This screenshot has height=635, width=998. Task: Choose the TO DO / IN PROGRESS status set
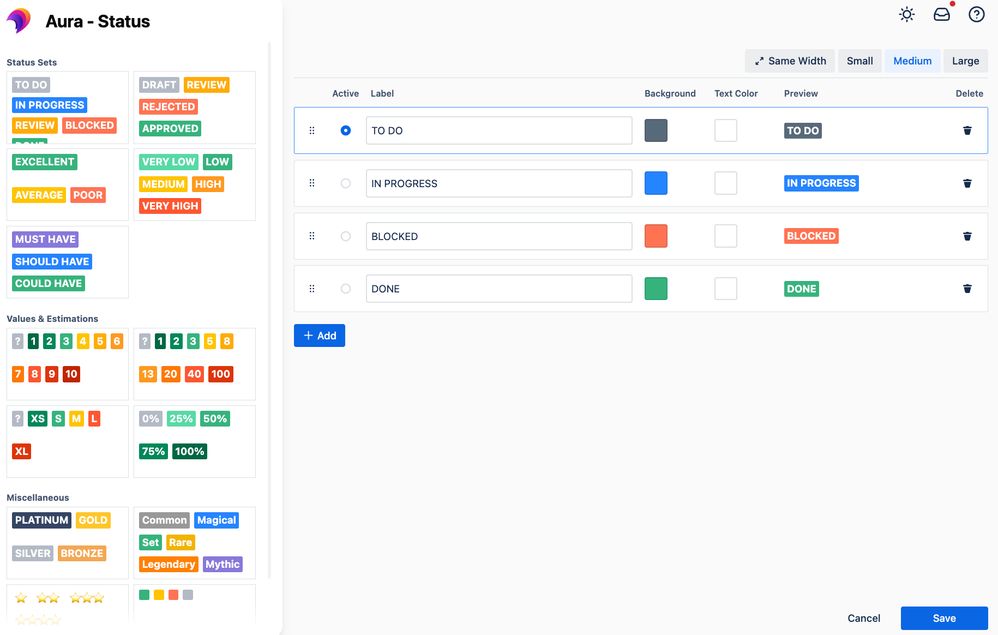[67, 108]
